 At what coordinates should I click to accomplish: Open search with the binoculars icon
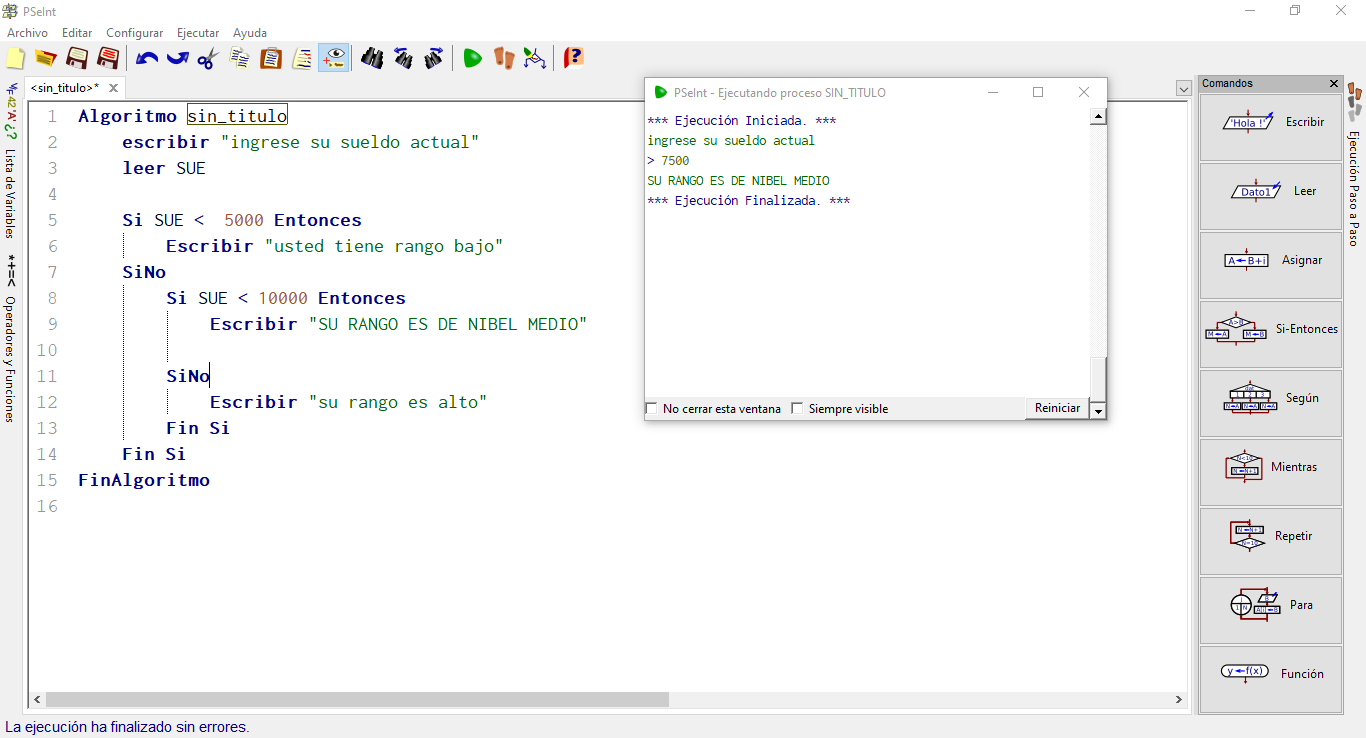(372, 58)
